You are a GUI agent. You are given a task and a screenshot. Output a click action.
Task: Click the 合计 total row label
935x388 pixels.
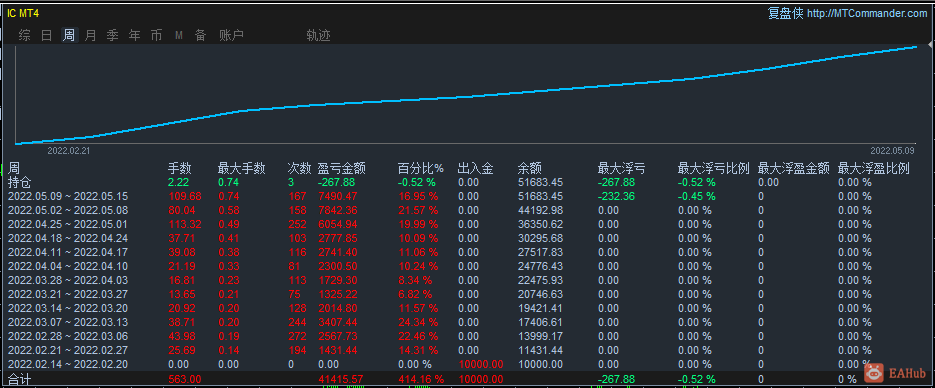(19, 379)
